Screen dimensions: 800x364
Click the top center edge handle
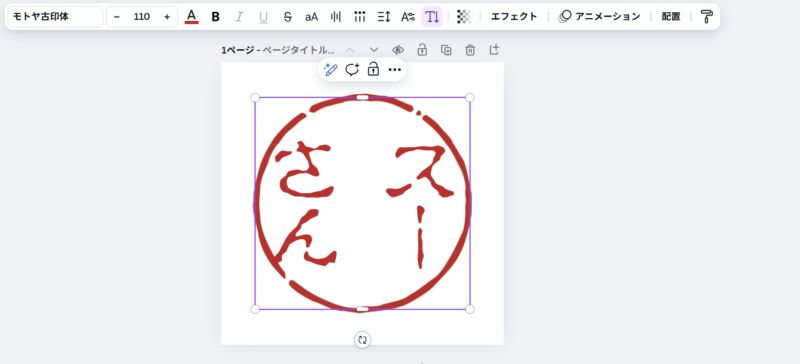tap(362, 98)
